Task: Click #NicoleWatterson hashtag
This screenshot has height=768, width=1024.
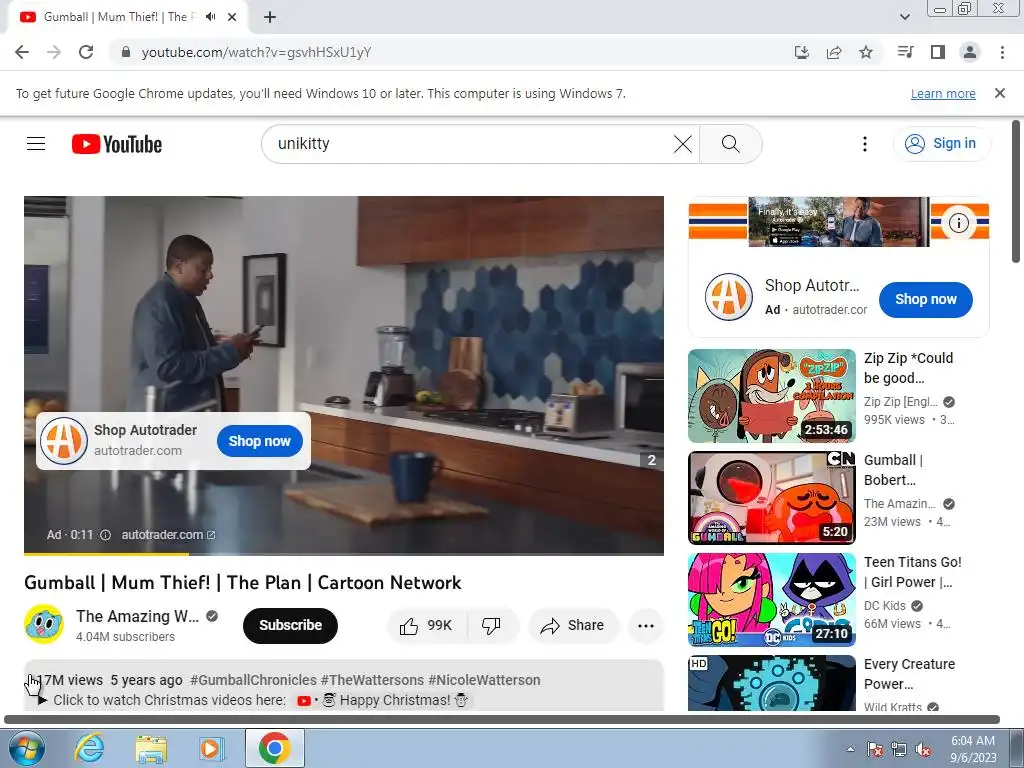Action: (x=484, y=680)
